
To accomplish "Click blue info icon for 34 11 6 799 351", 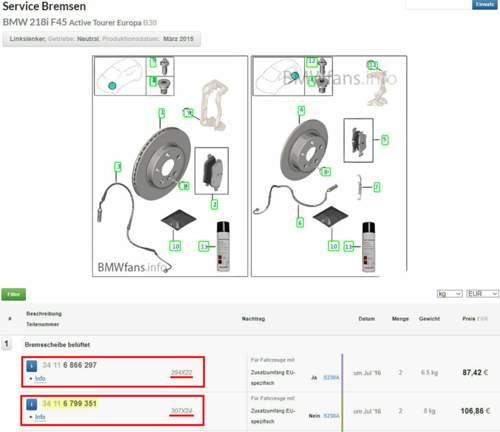I will (32, 404).
